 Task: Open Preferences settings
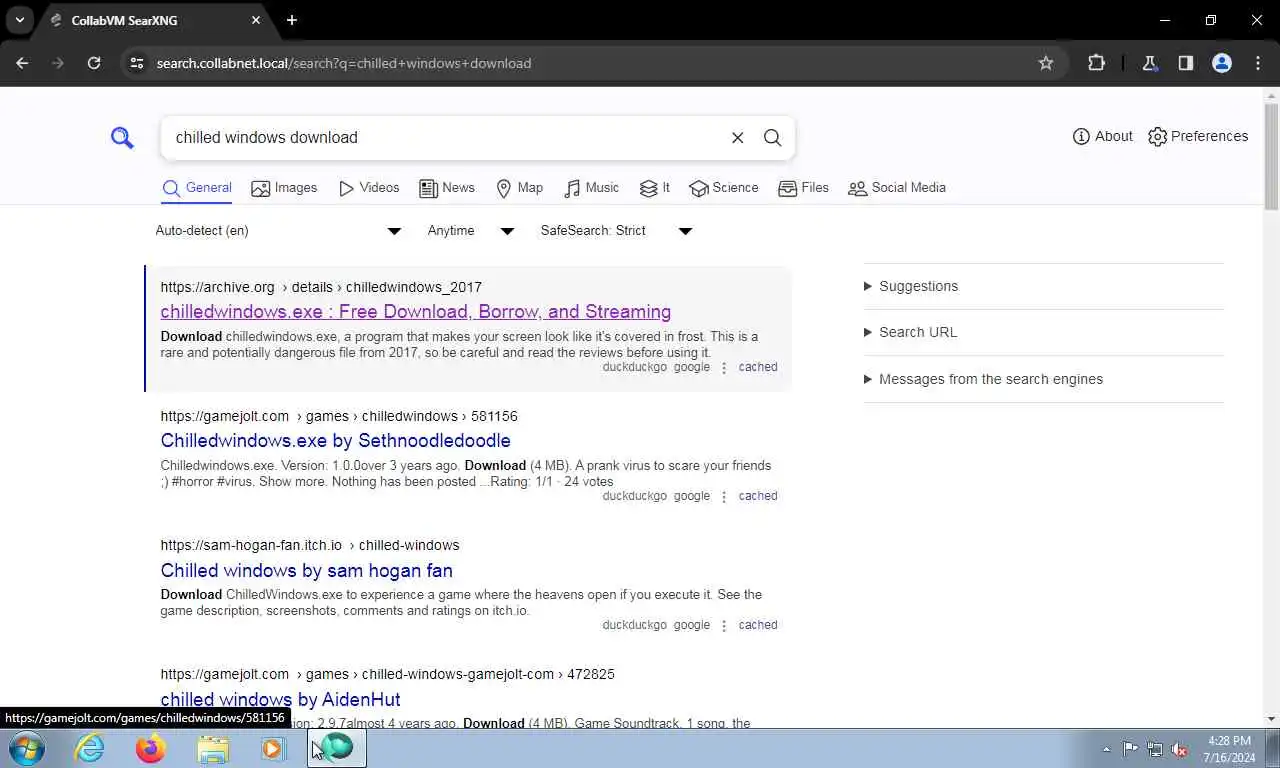point(1198,136)
